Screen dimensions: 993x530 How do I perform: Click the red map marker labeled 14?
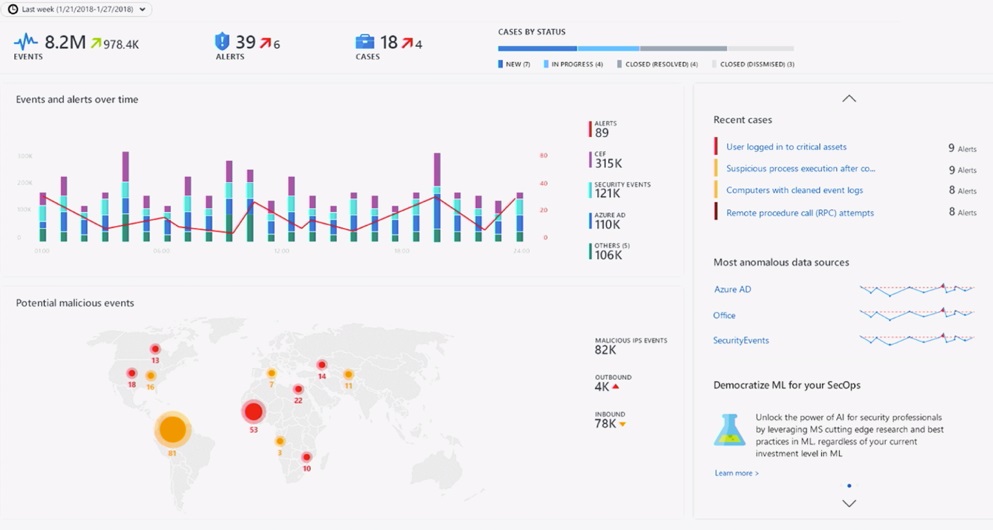click(x=322, y=365)
